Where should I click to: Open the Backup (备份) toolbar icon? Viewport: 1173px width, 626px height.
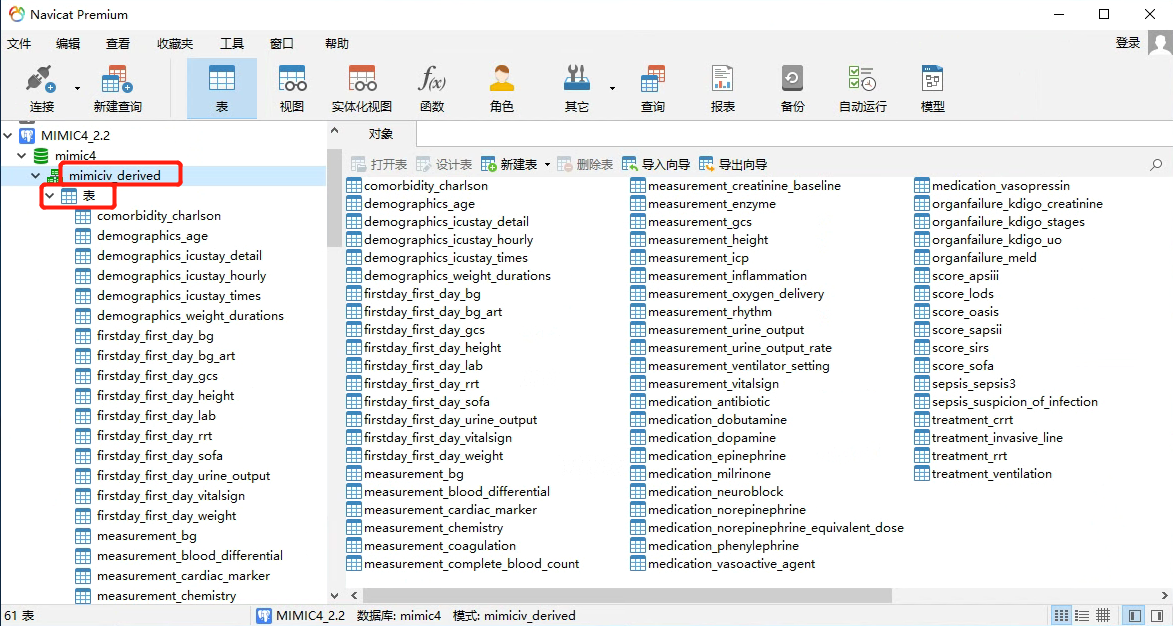(x=792, y=88)
